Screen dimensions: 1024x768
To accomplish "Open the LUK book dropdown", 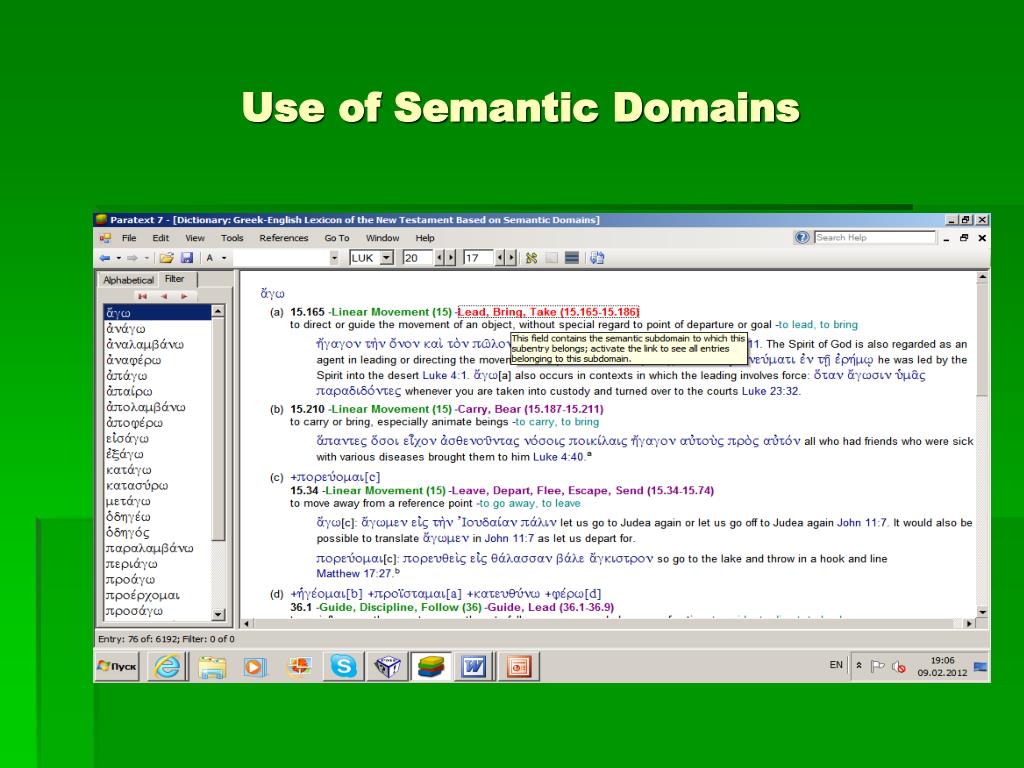I will coord(387,258).
